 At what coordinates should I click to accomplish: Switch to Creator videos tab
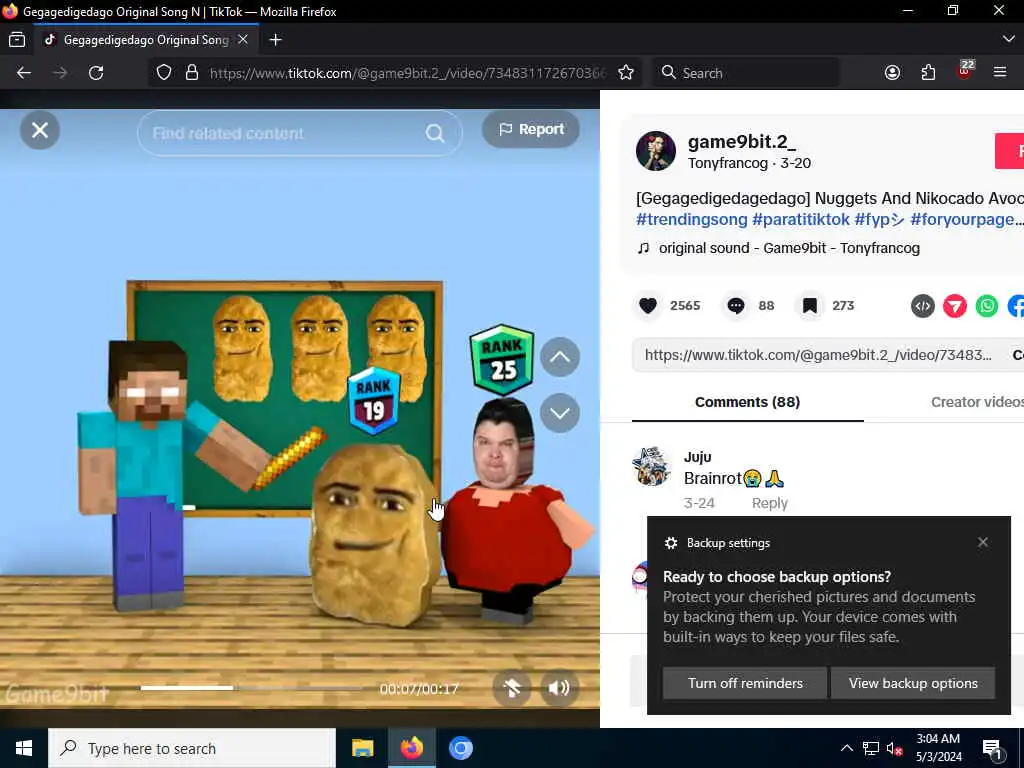tap(977, 402)
